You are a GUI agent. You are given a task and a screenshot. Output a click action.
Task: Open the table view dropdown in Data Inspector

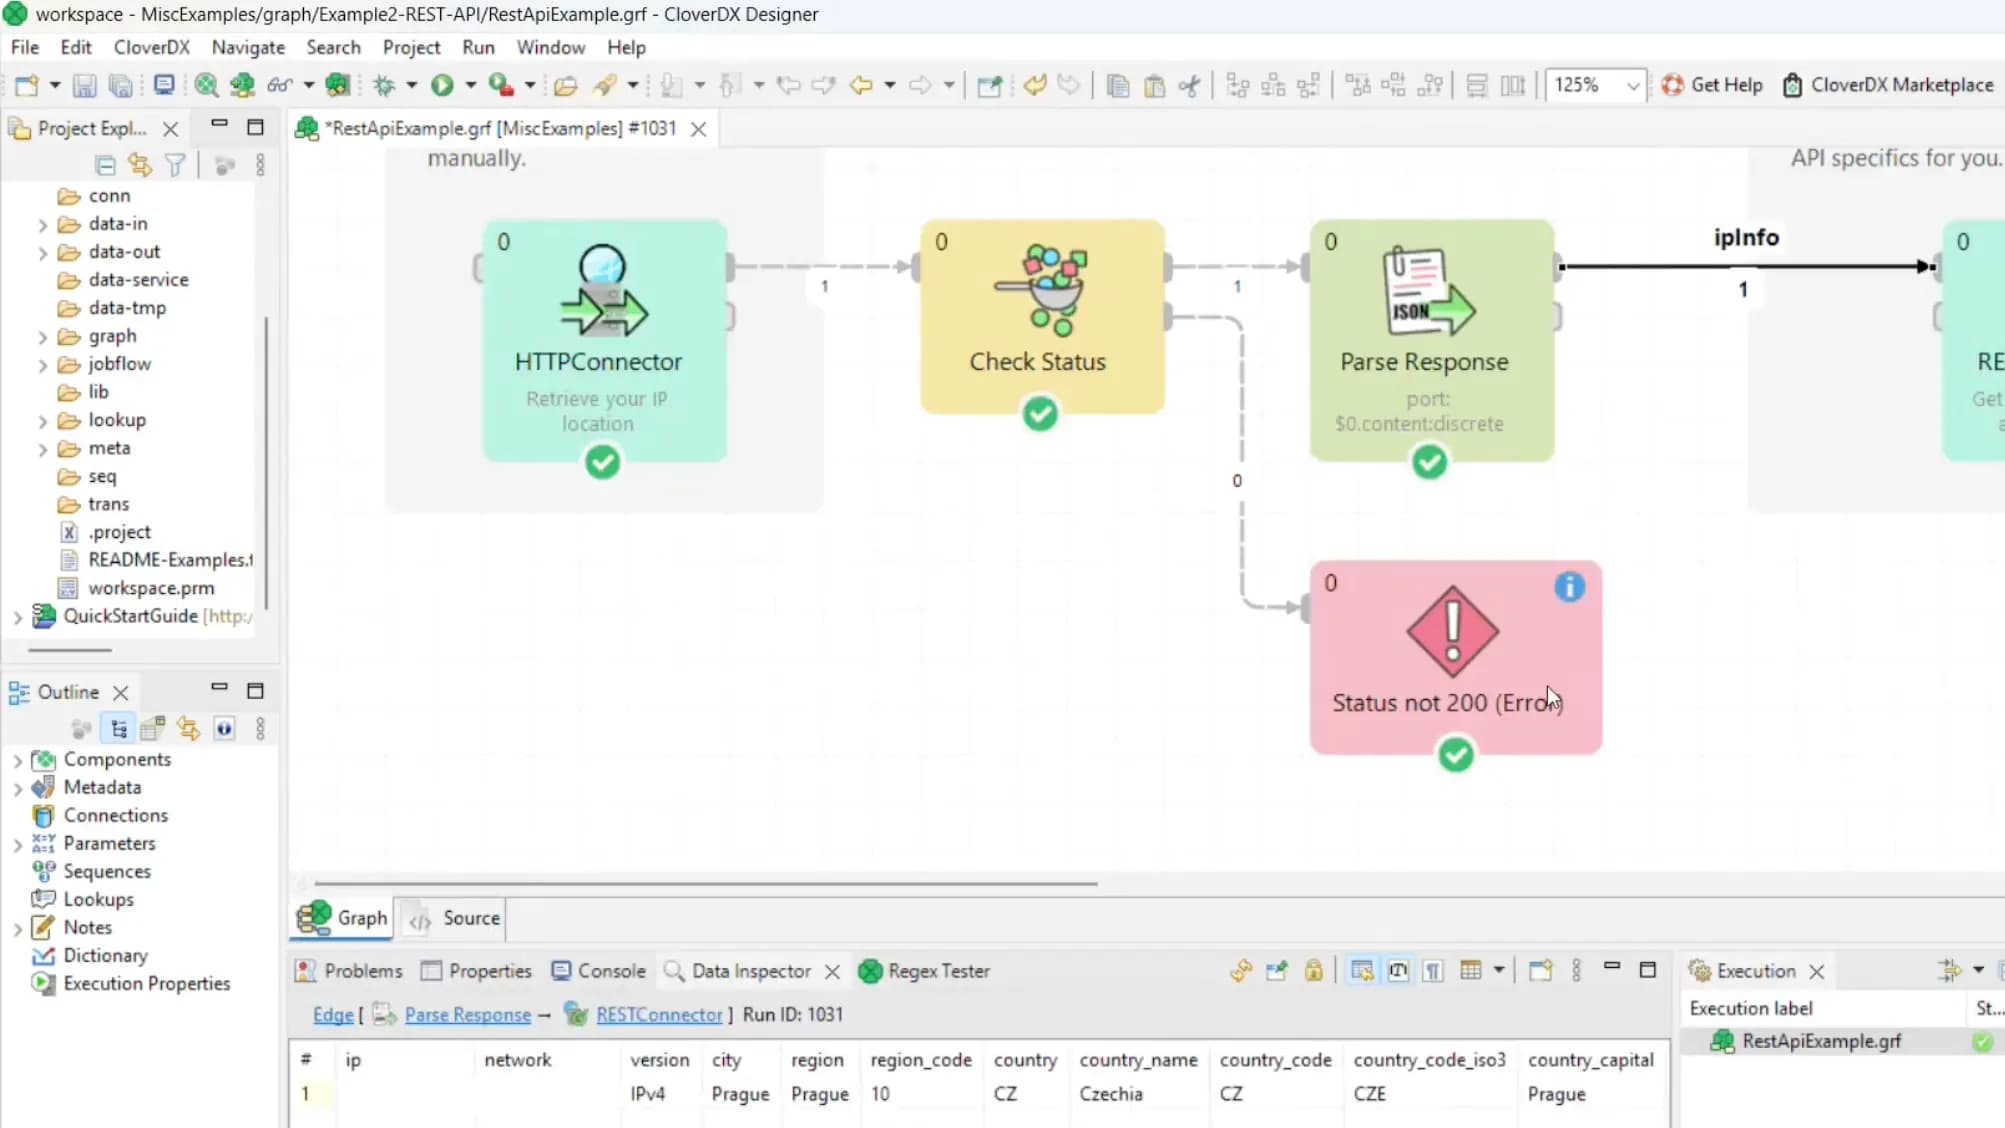[x=1498, y=971]
